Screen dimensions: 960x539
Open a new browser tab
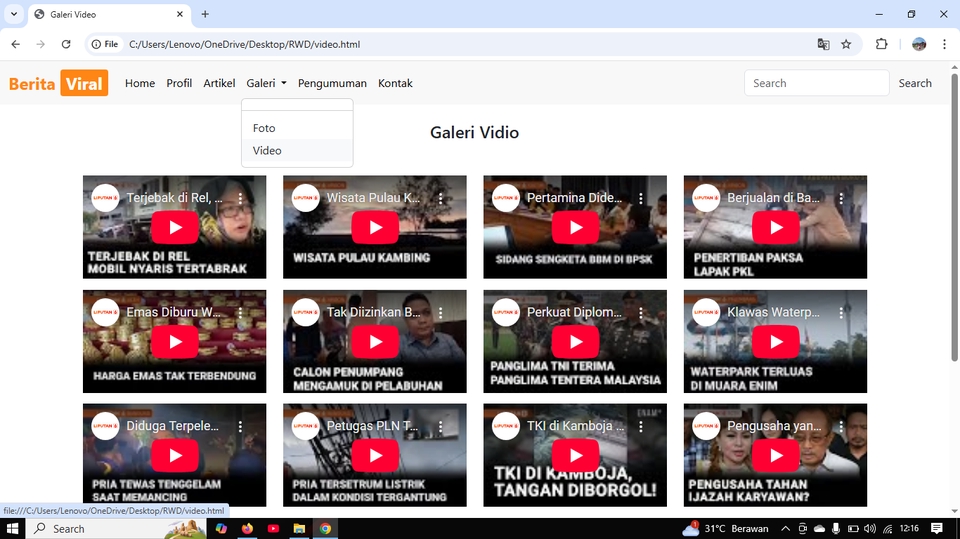[205, 14]
